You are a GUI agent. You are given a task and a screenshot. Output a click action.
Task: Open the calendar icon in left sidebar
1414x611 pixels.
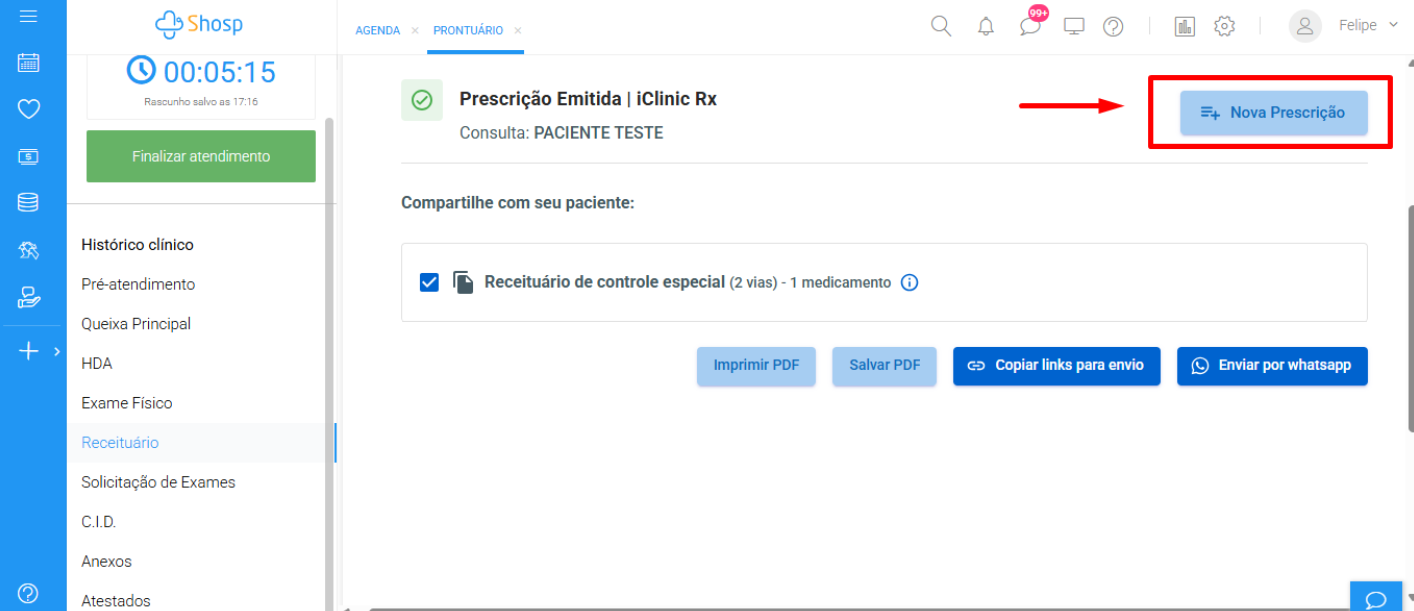coord(28,63)
